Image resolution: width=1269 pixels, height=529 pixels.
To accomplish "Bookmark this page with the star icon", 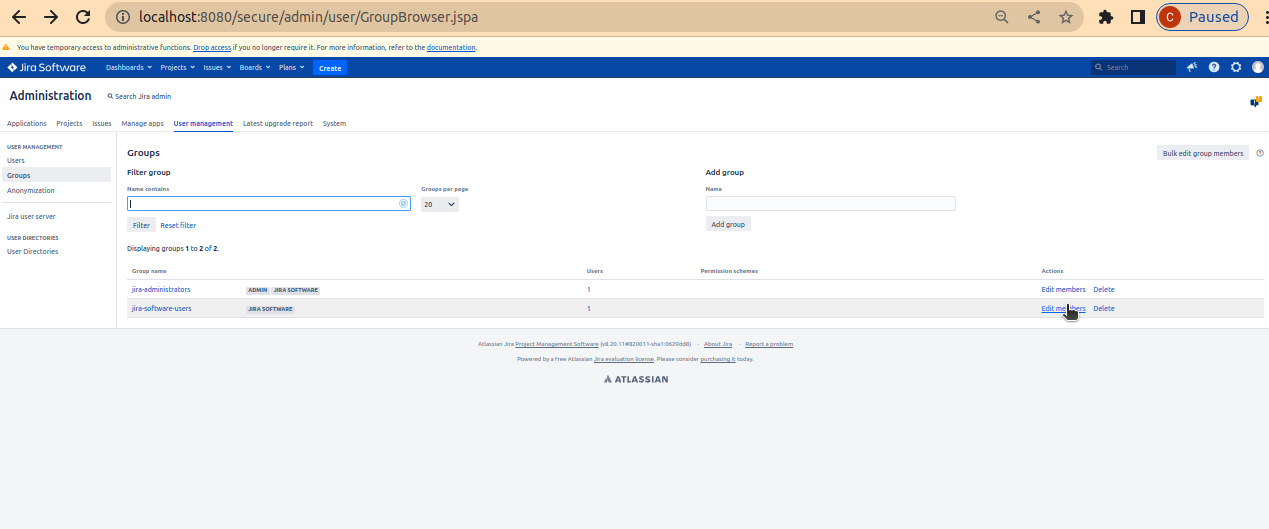I will click(x=1066, y=17).
